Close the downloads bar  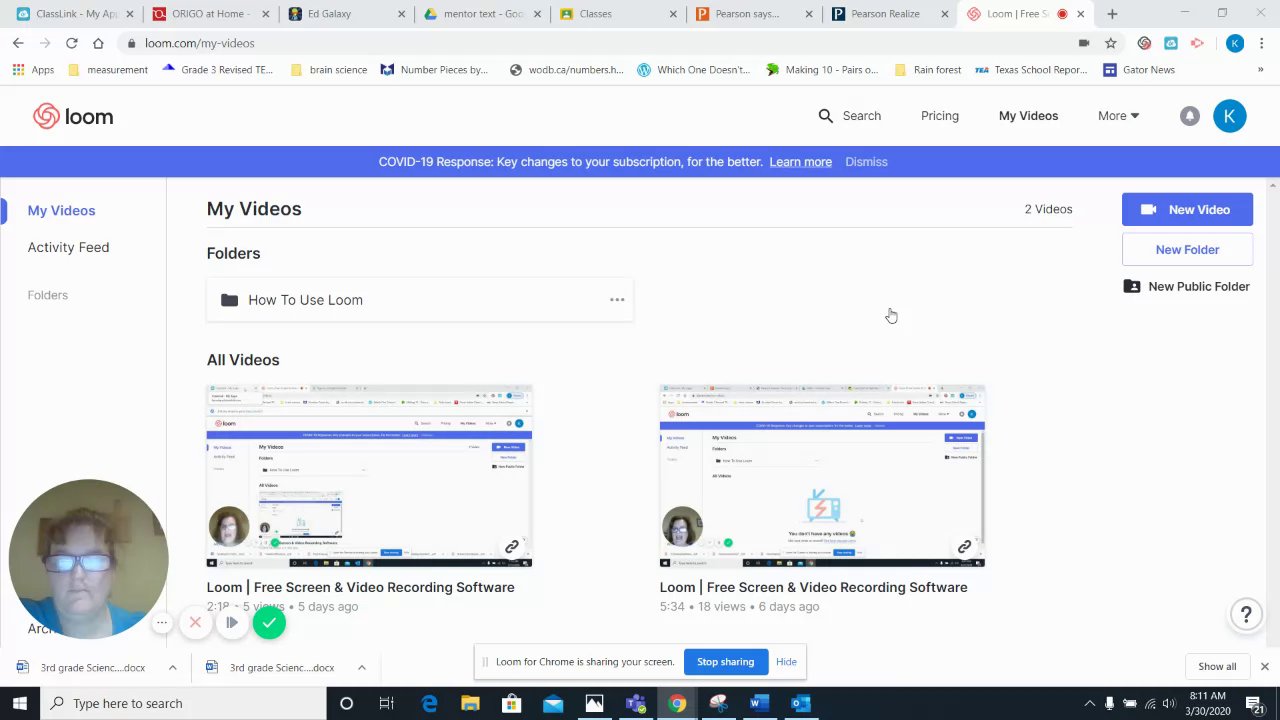(1264, 667)
